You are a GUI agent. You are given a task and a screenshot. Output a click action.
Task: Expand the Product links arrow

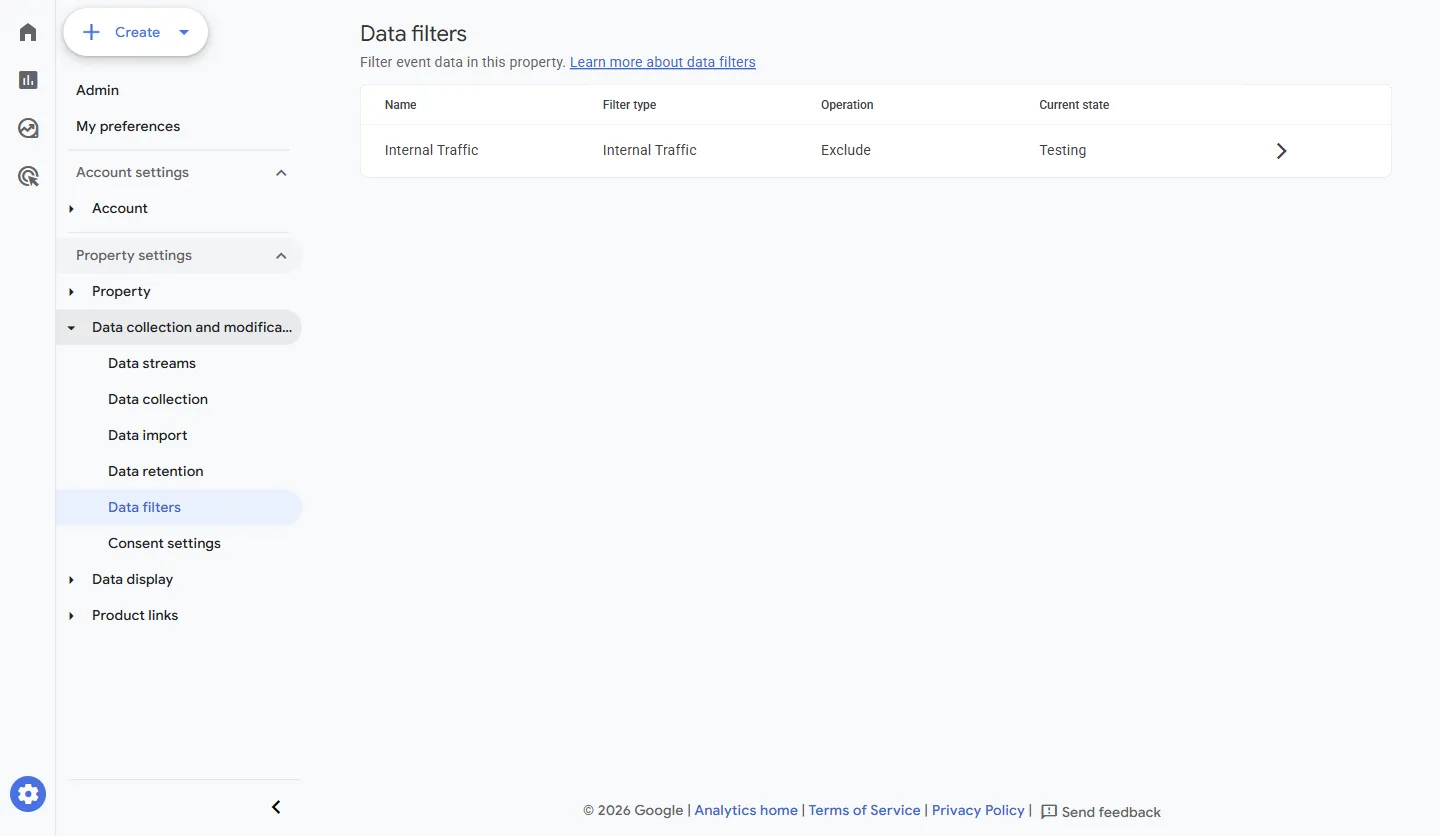pyautogui.click(x=71, y=616)
